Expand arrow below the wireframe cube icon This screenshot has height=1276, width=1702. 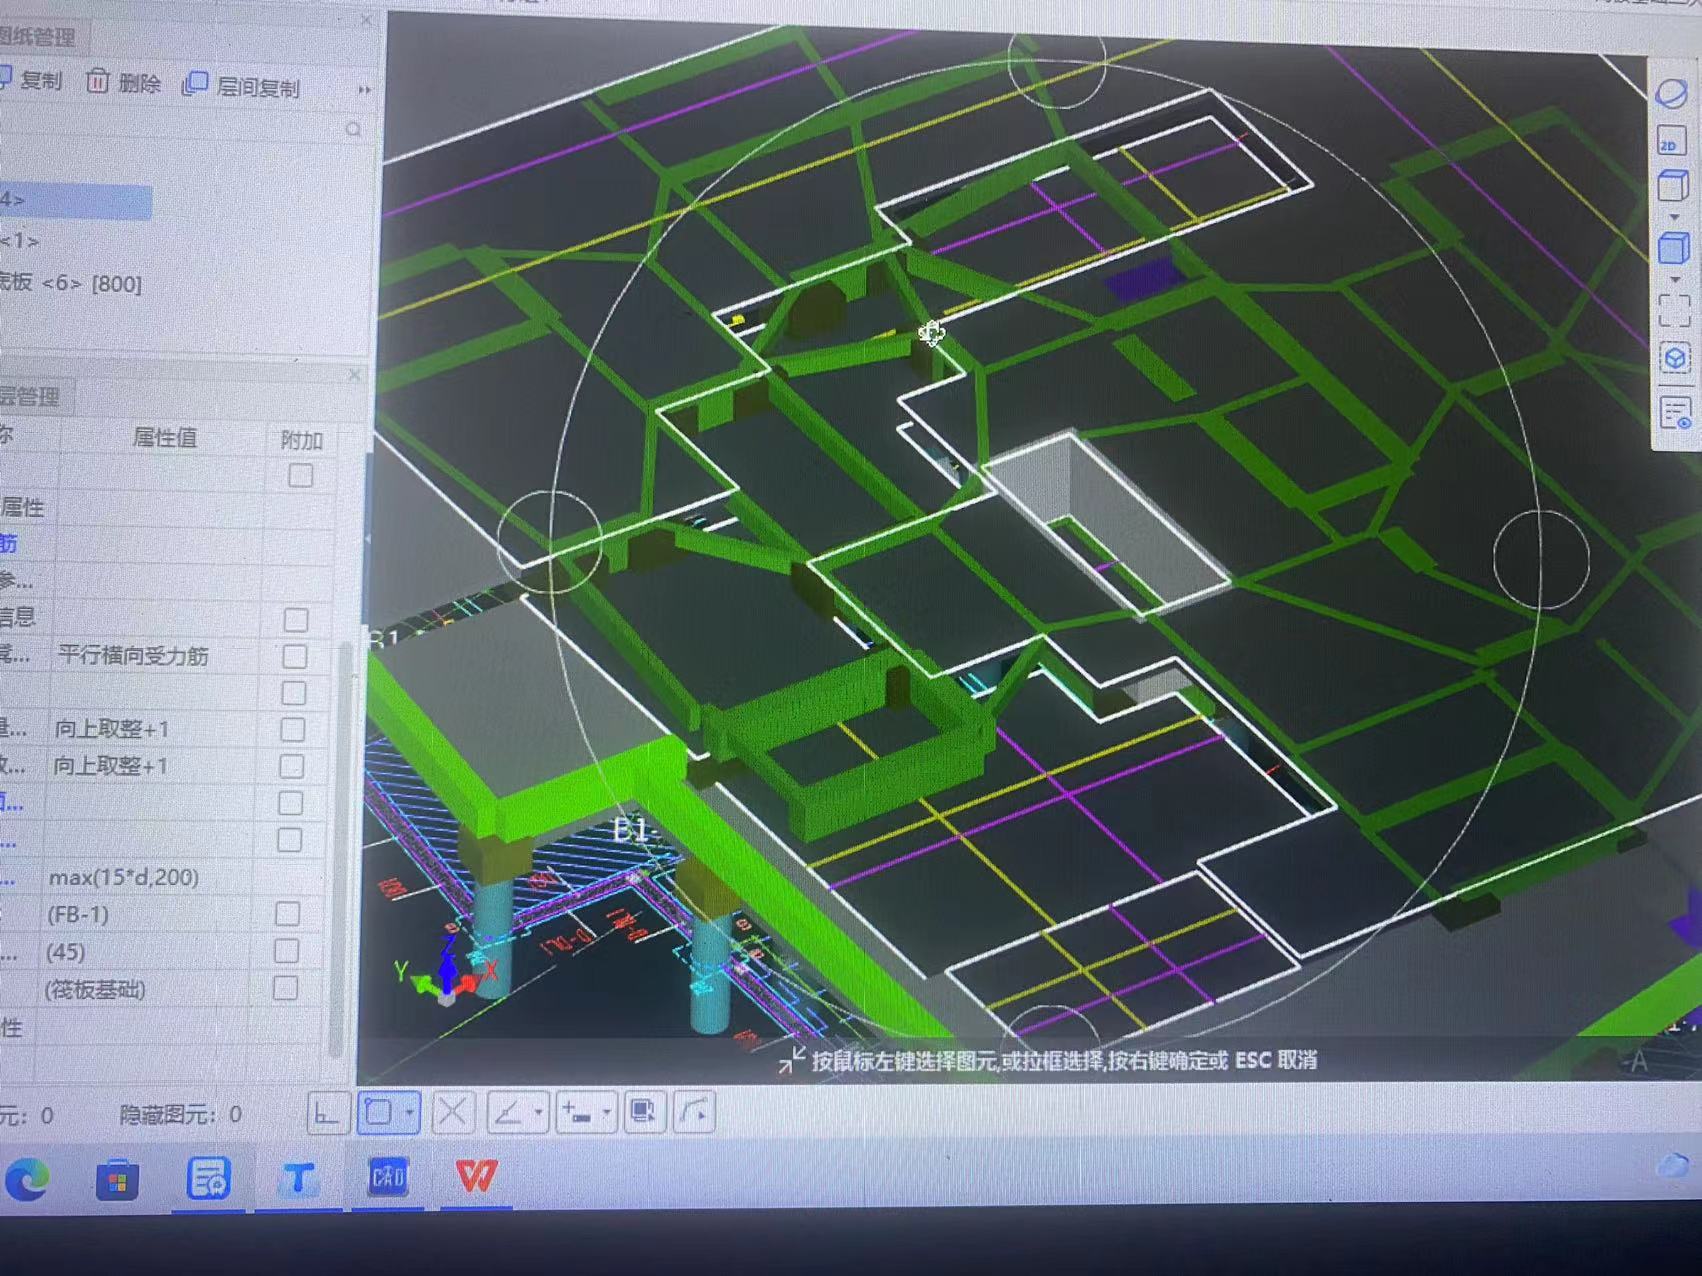1674,217
